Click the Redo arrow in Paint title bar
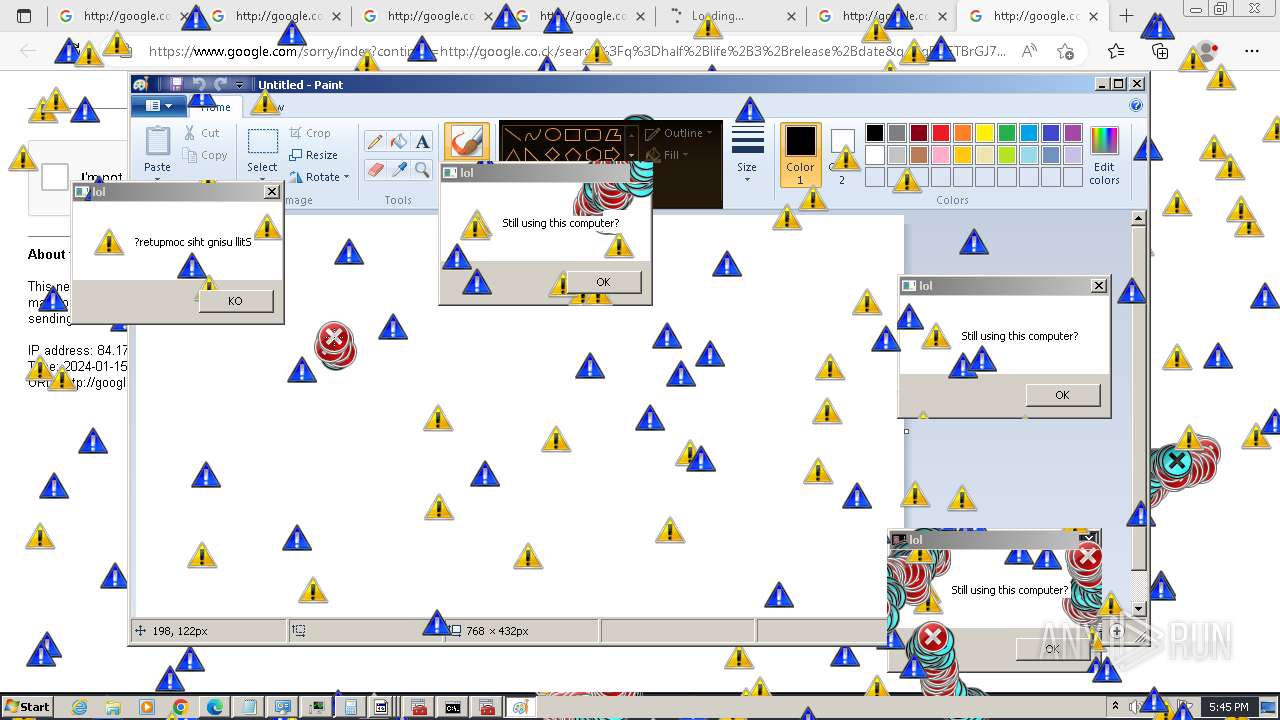Image resolution: width=1280 pixels, height=720 pixels. [x=221, y=85]
